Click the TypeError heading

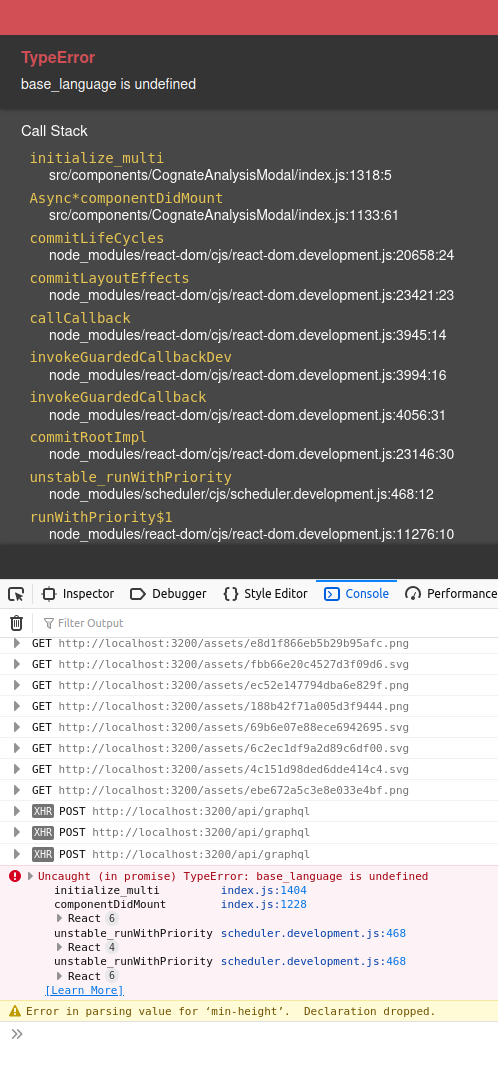tap(58, 58)
